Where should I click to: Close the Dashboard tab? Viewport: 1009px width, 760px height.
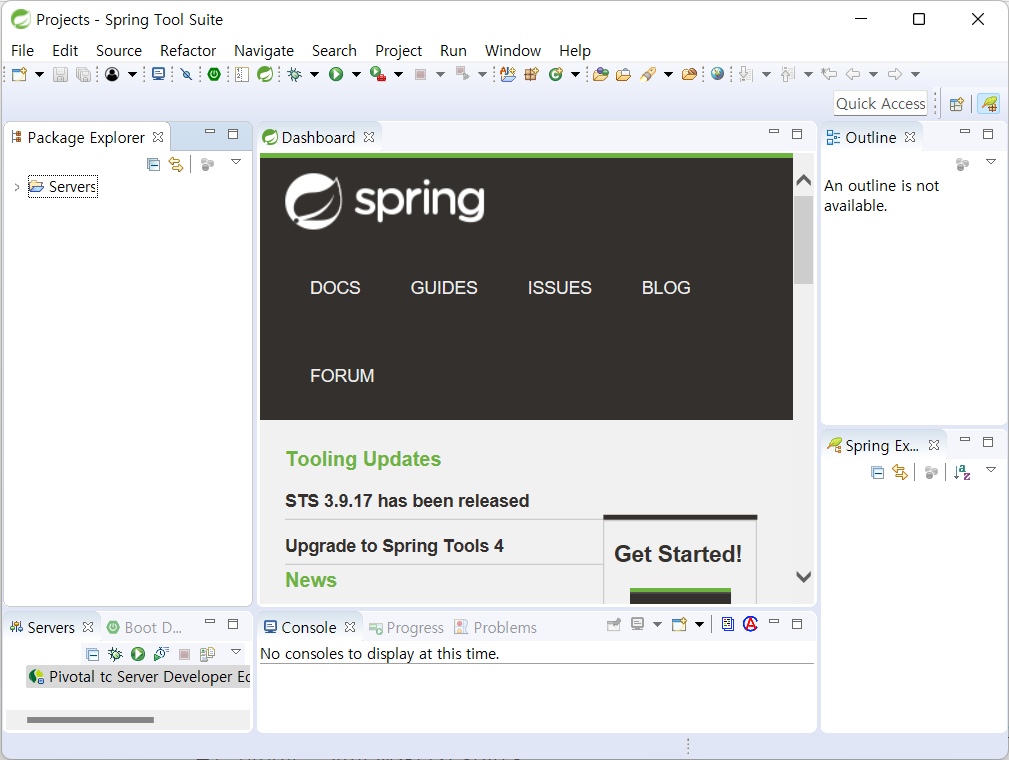tap(369, 137)
